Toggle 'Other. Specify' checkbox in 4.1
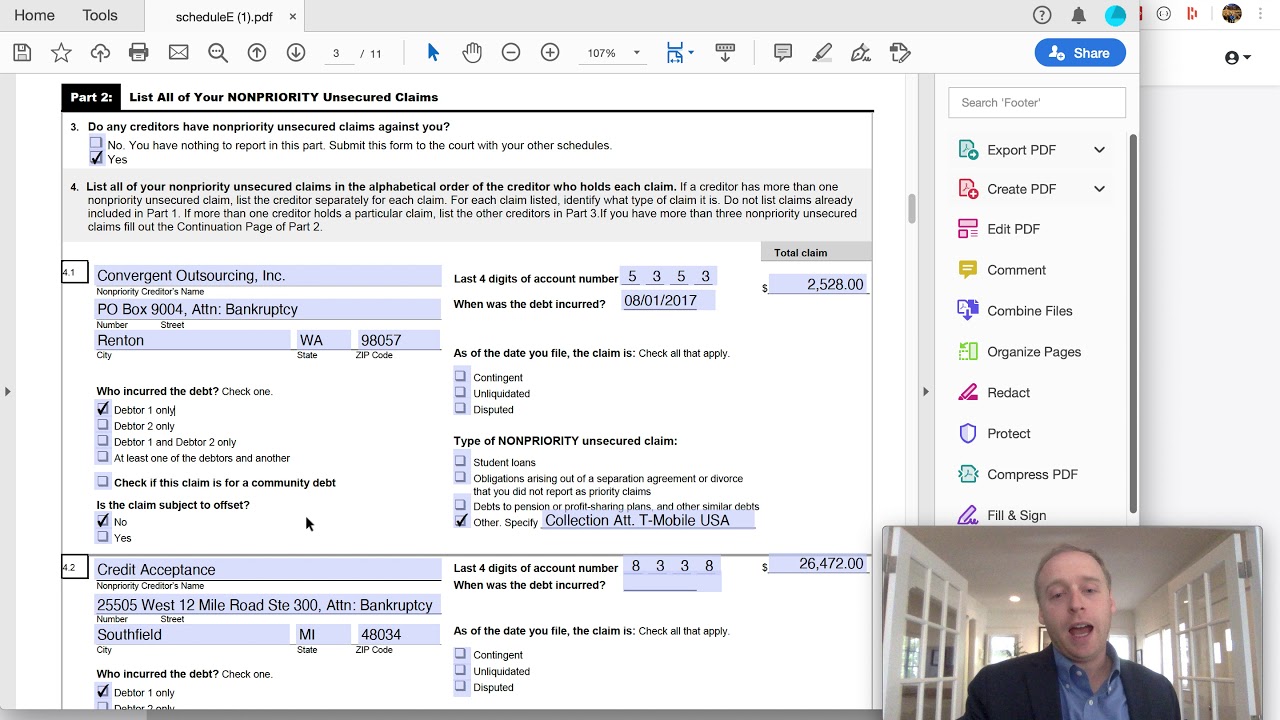The height and width of the screenshot is (720, 1280). [460, 521]
